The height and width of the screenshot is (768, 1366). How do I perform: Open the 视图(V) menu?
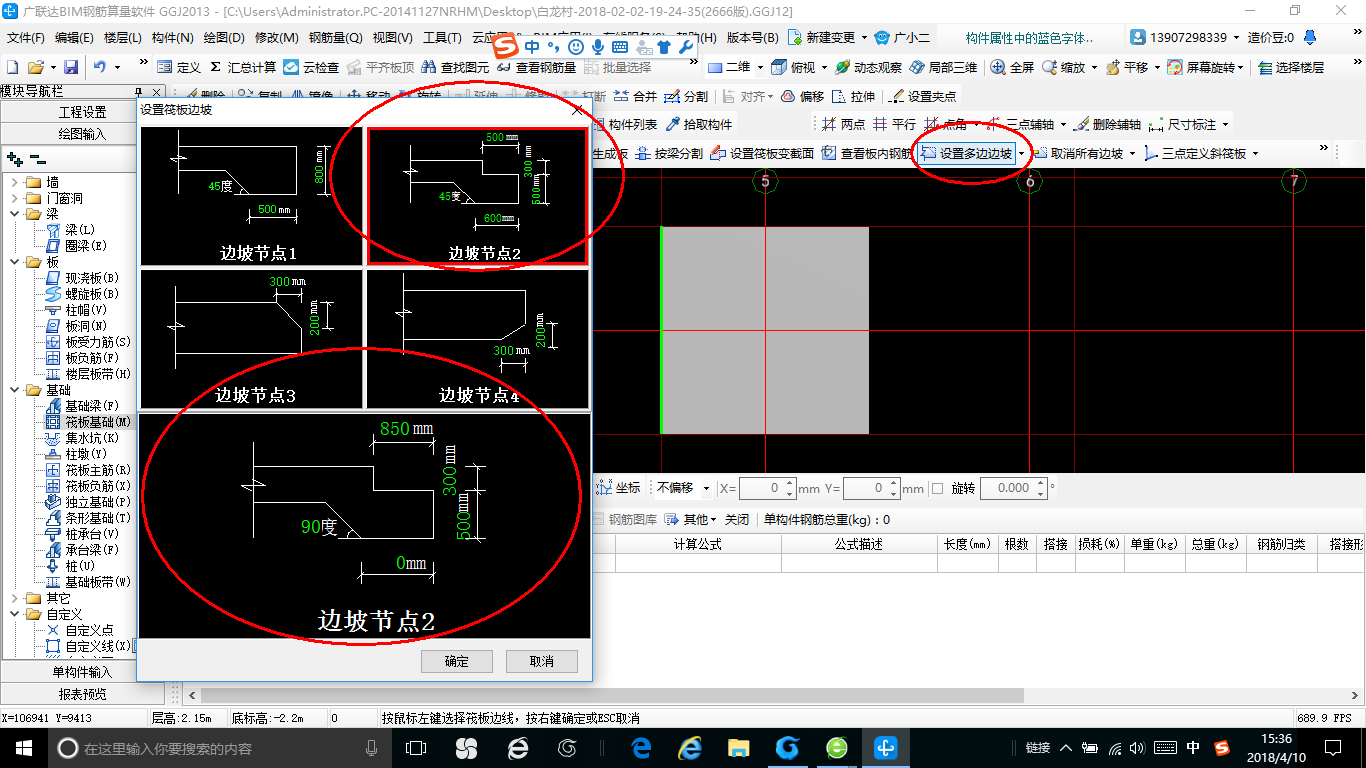tap(392, 38)
